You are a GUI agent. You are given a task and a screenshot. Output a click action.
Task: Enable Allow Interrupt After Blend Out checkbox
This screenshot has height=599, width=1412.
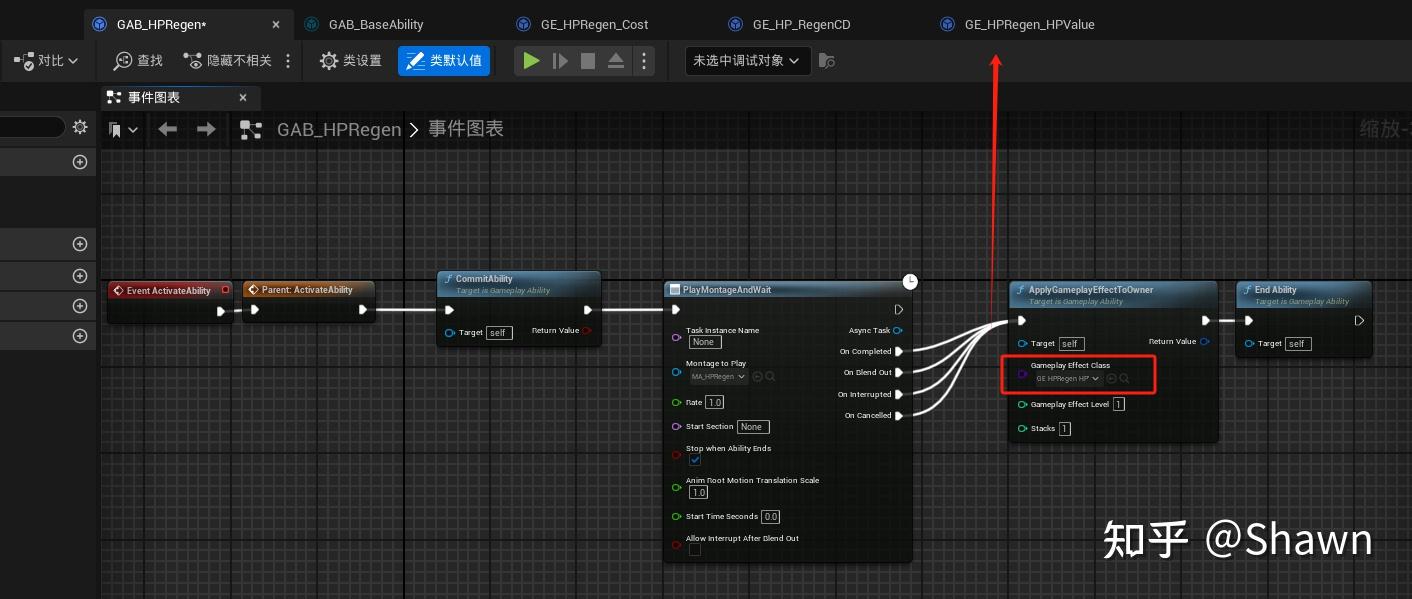695,549
